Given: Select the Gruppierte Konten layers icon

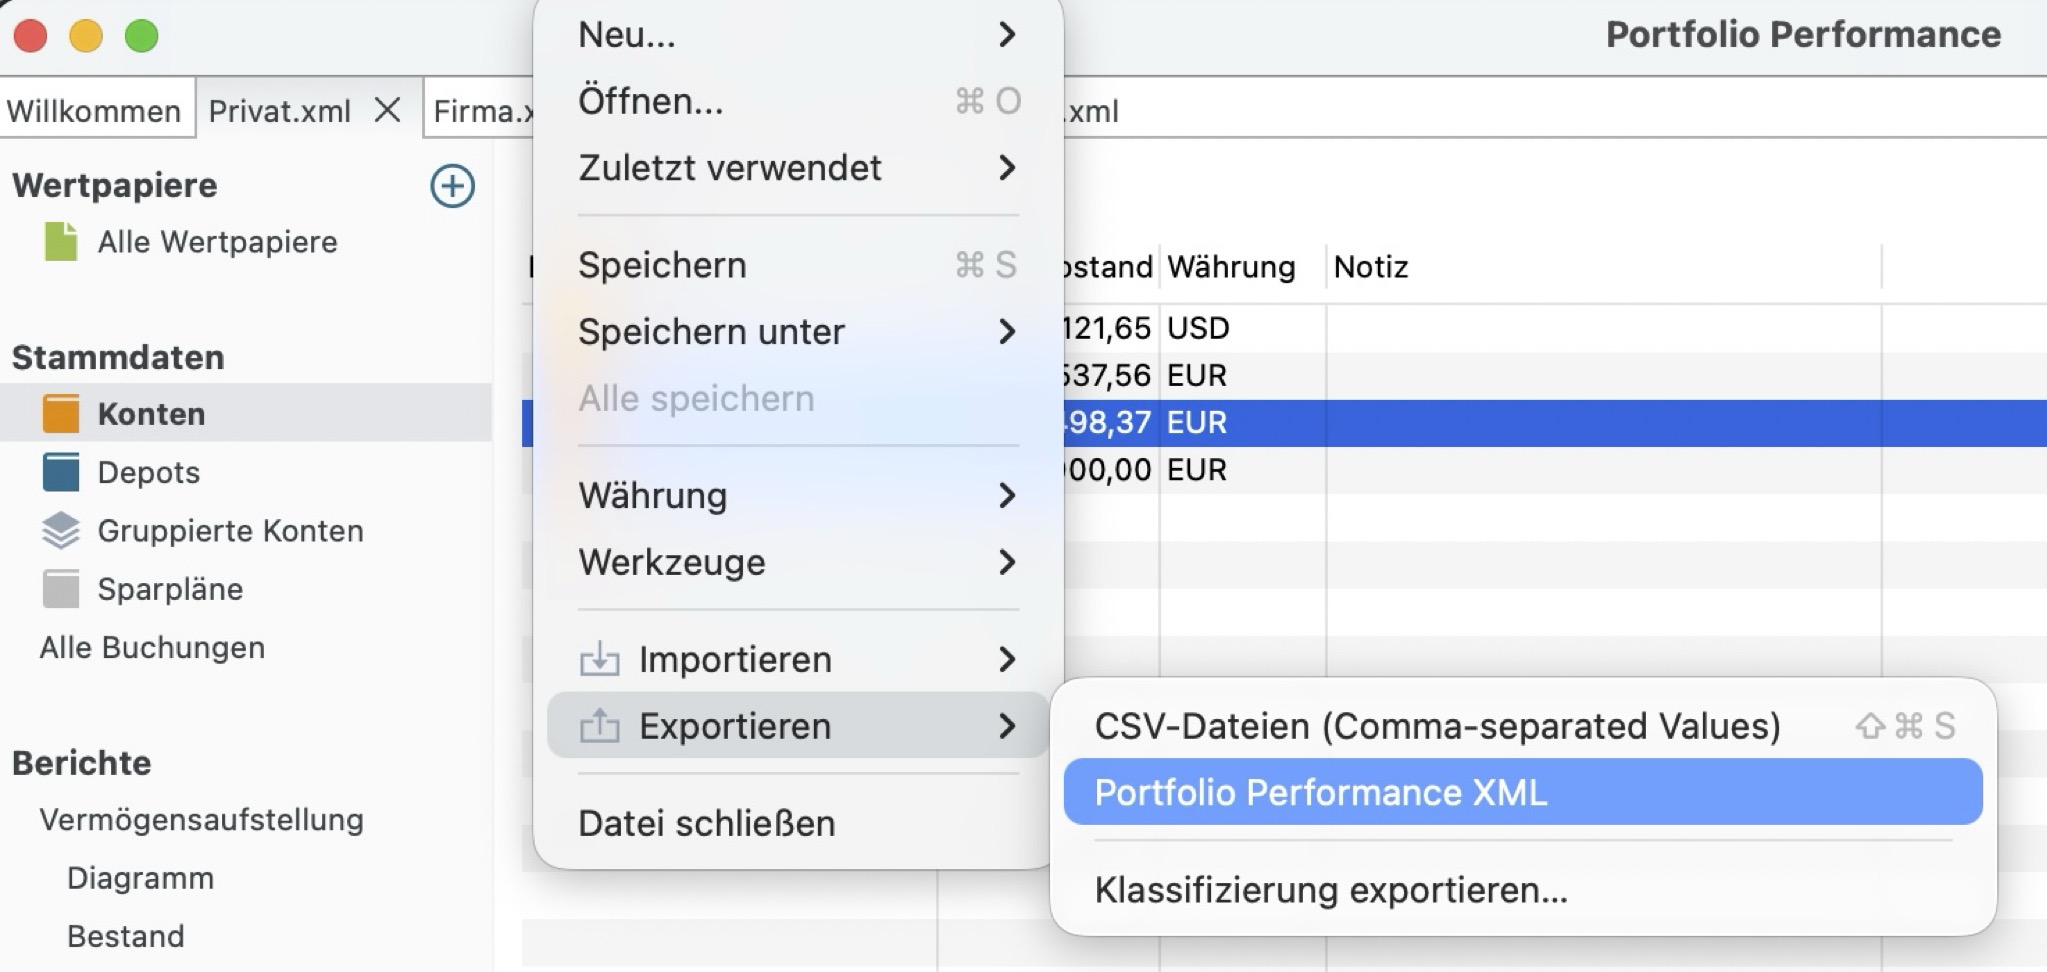Looking at the screenshot, I should (61, 530).
